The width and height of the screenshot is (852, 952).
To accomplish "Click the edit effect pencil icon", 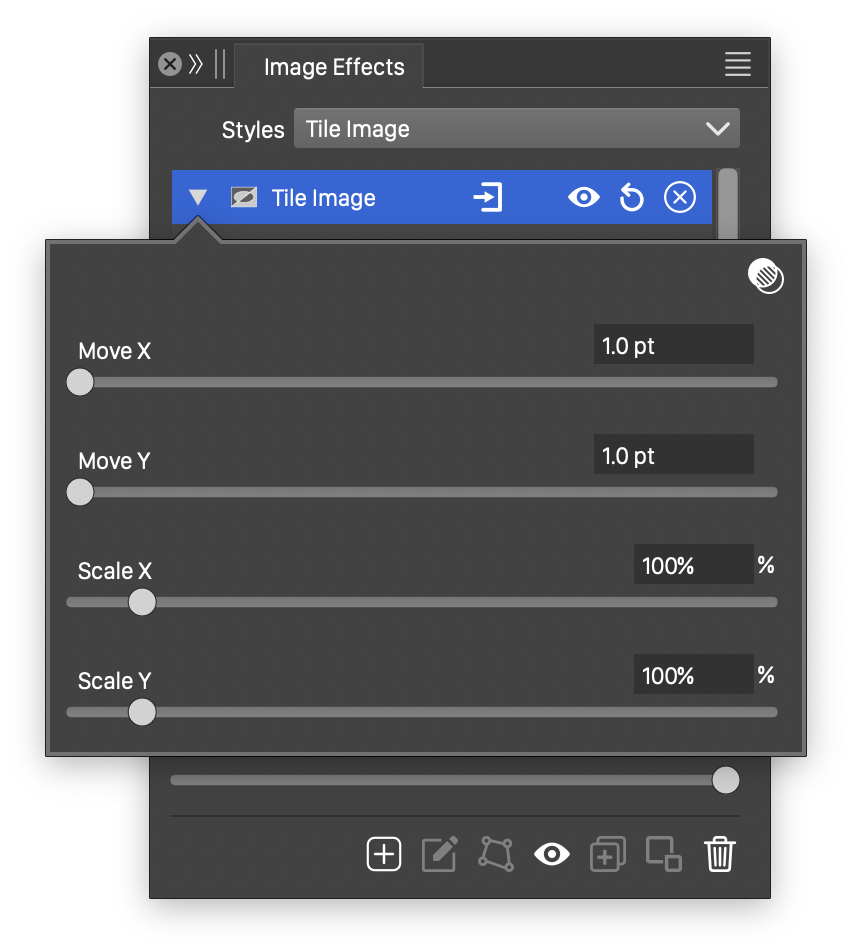I will [x=440, y=854].
